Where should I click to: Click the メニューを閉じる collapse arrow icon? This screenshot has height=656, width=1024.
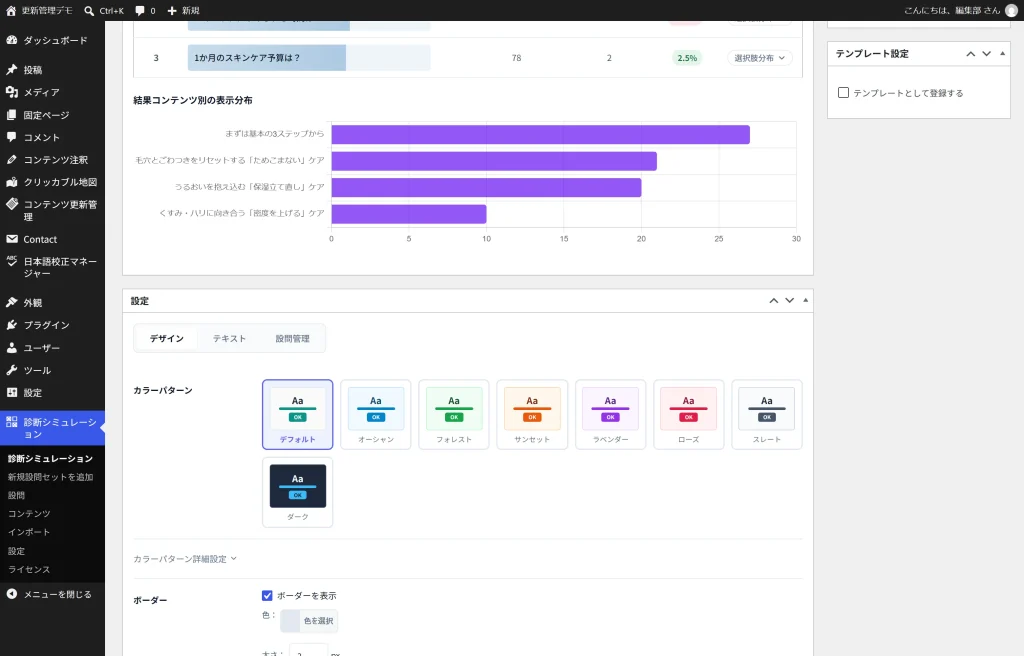pos(12,594)
